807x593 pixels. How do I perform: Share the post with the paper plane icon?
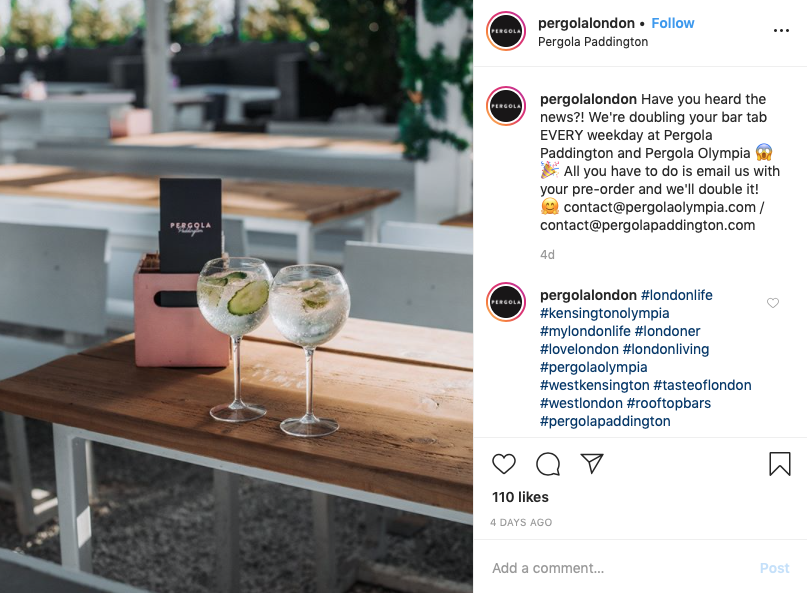coord(591,463)
